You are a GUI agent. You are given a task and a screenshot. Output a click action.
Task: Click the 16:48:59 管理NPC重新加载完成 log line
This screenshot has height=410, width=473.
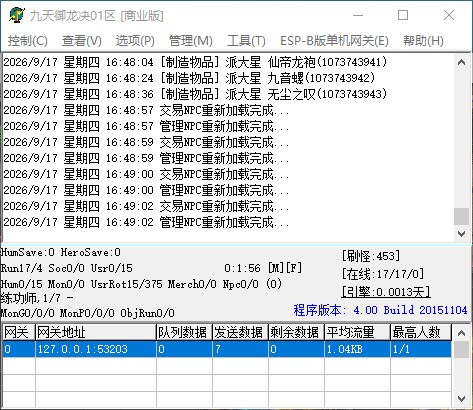(146, 158)
